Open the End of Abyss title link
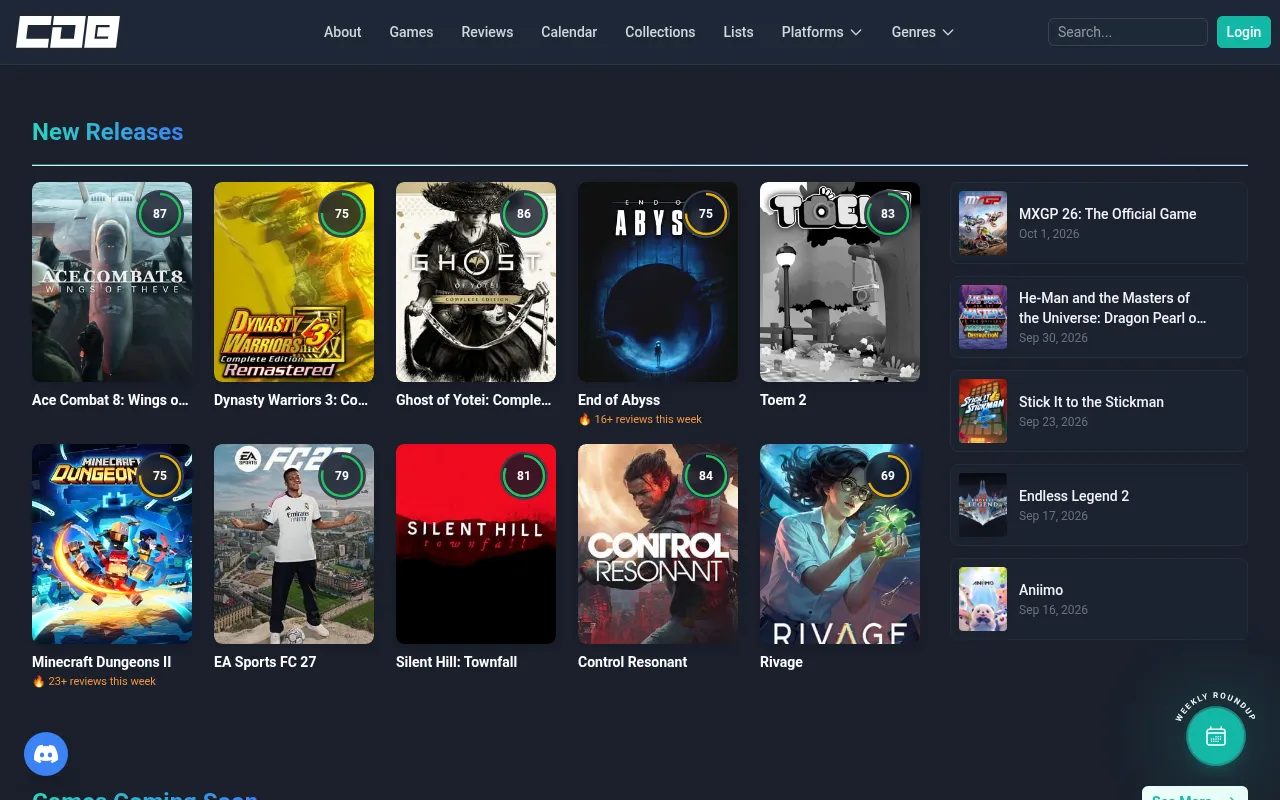Viewport: 1280px width, 800px height. [x=619, y=400]
